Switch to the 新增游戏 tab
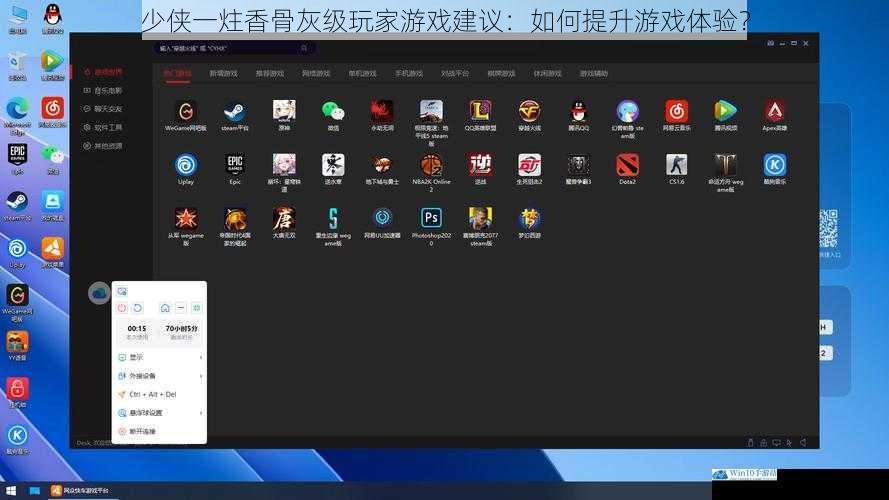Screen dimensions: 889x500 point(223,74)
